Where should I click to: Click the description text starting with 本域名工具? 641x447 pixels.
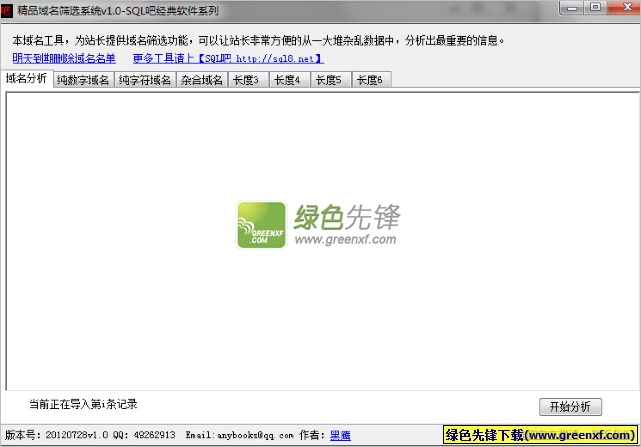tap(258, 40)
